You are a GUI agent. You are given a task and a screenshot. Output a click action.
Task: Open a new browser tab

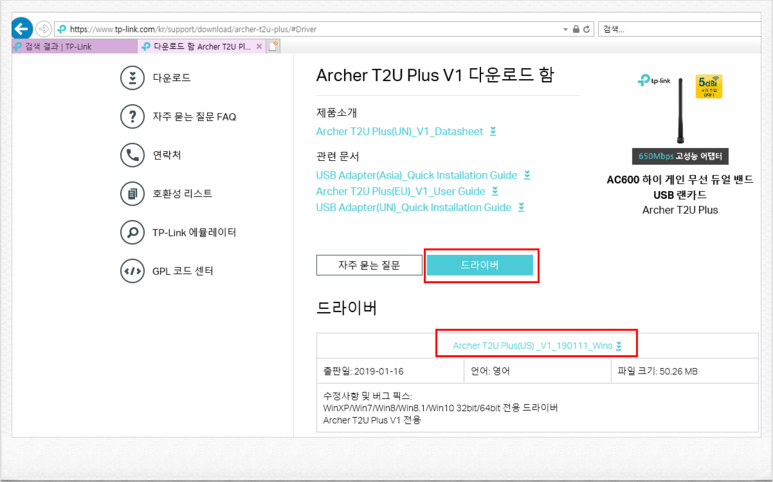click(273, 46)
